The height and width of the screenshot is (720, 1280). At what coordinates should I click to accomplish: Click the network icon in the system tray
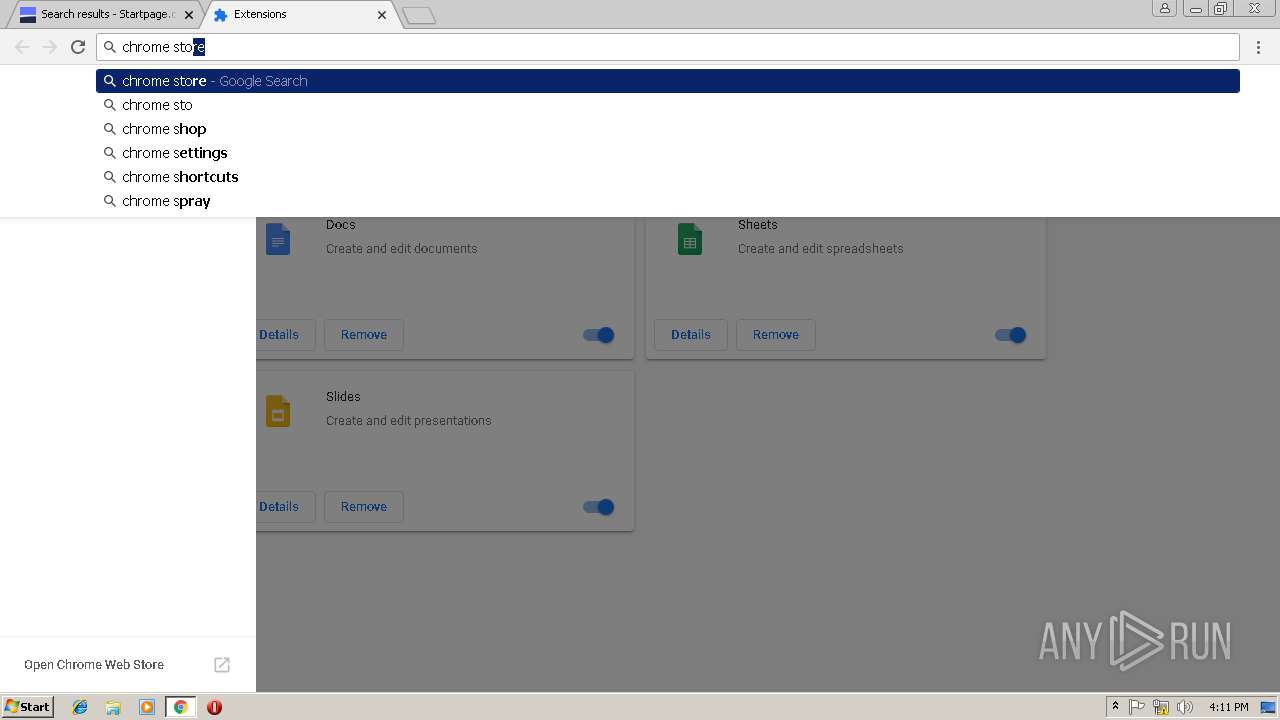1161,707
